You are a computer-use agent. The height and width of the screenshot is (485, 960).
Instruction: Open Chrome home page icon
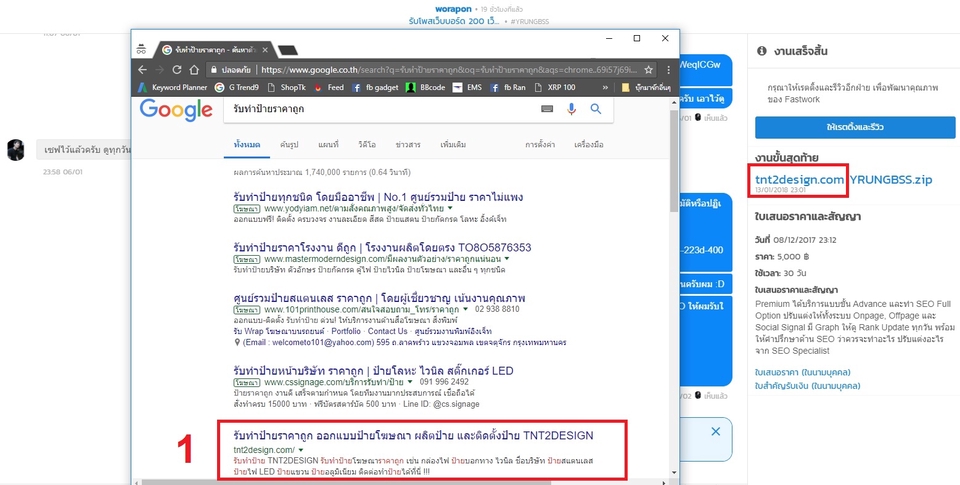pos(193,70)
